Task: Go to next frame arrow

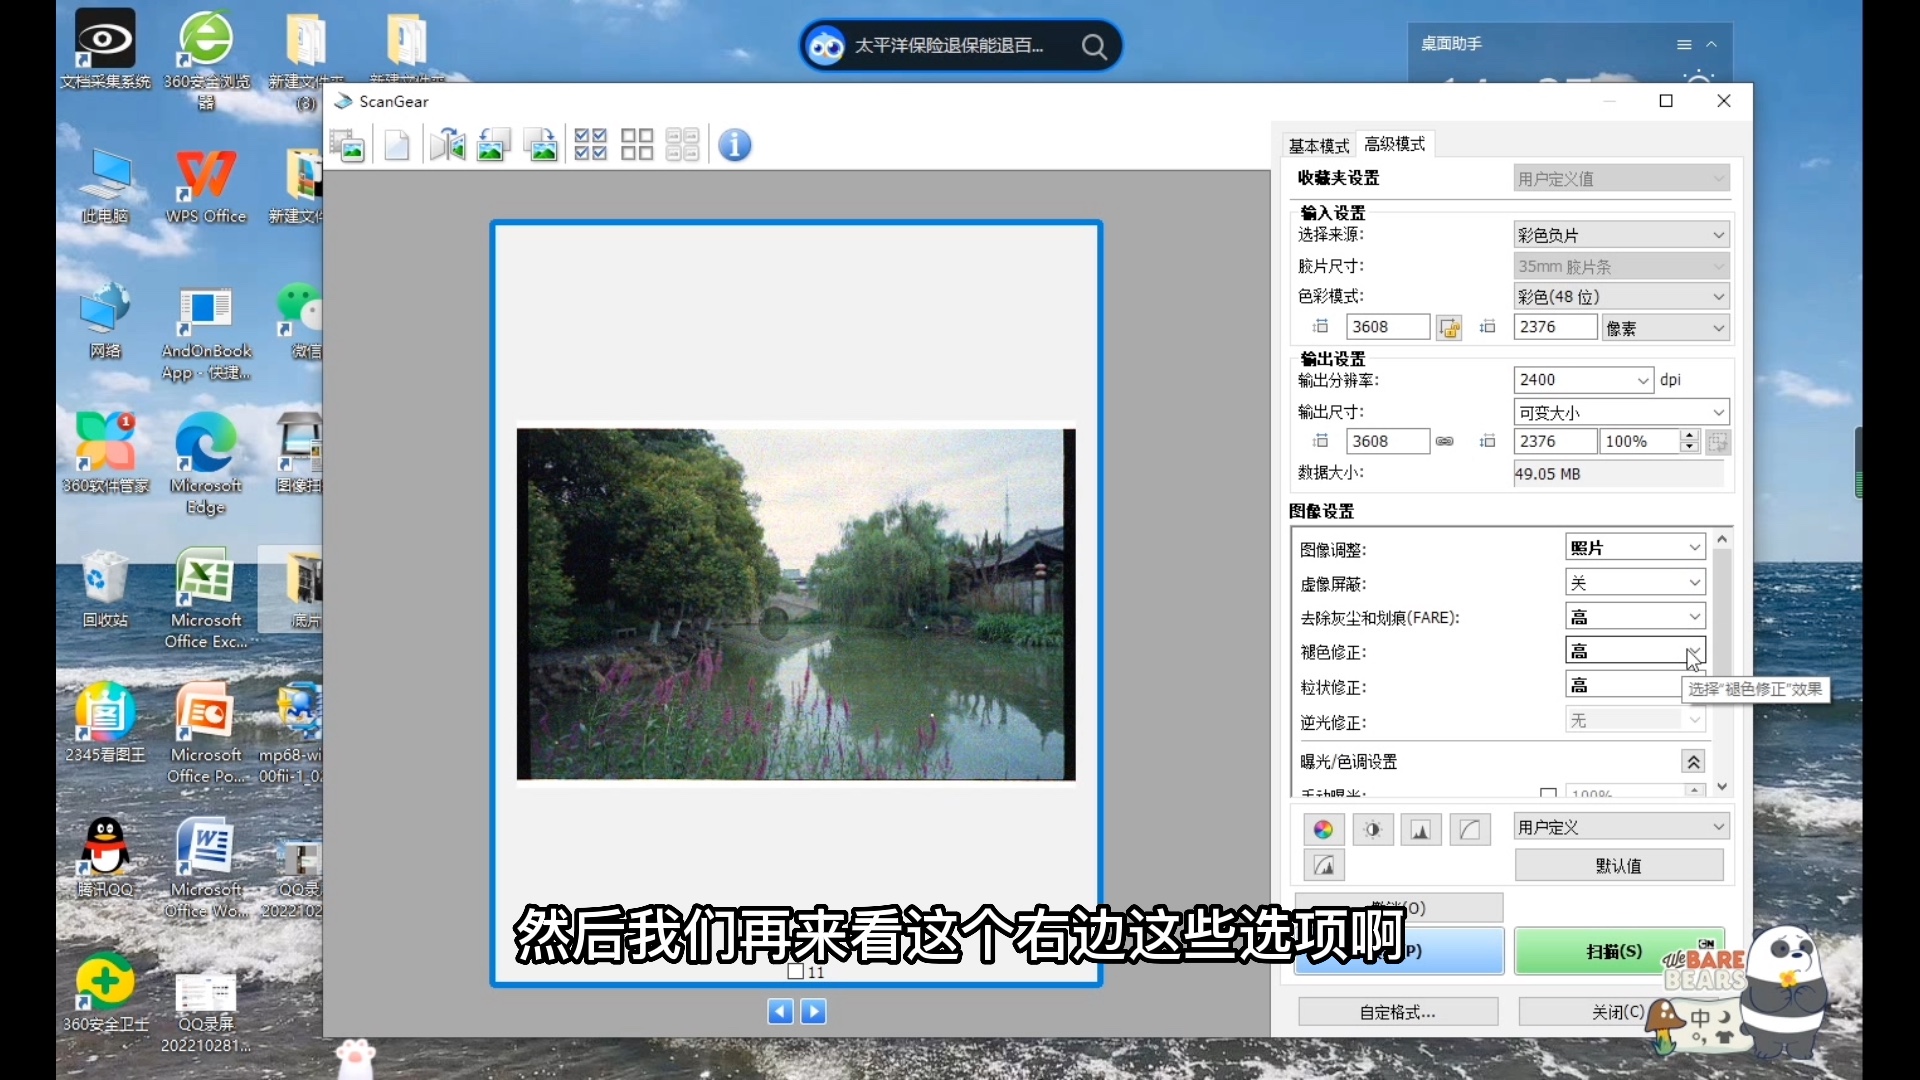Action: [814, 1011]
